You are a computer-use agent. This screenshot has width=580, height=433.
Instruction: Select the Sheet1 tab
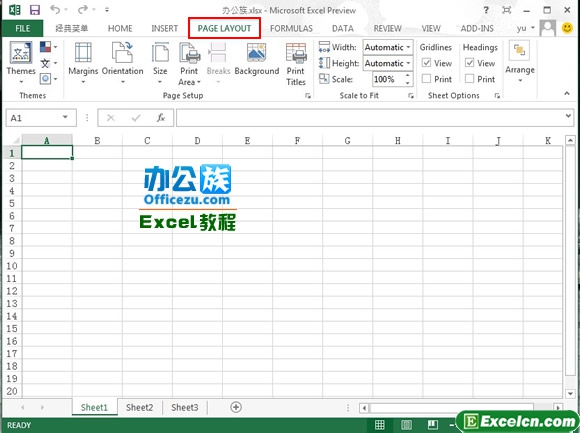pyautogui.click(x=94, y=407)
